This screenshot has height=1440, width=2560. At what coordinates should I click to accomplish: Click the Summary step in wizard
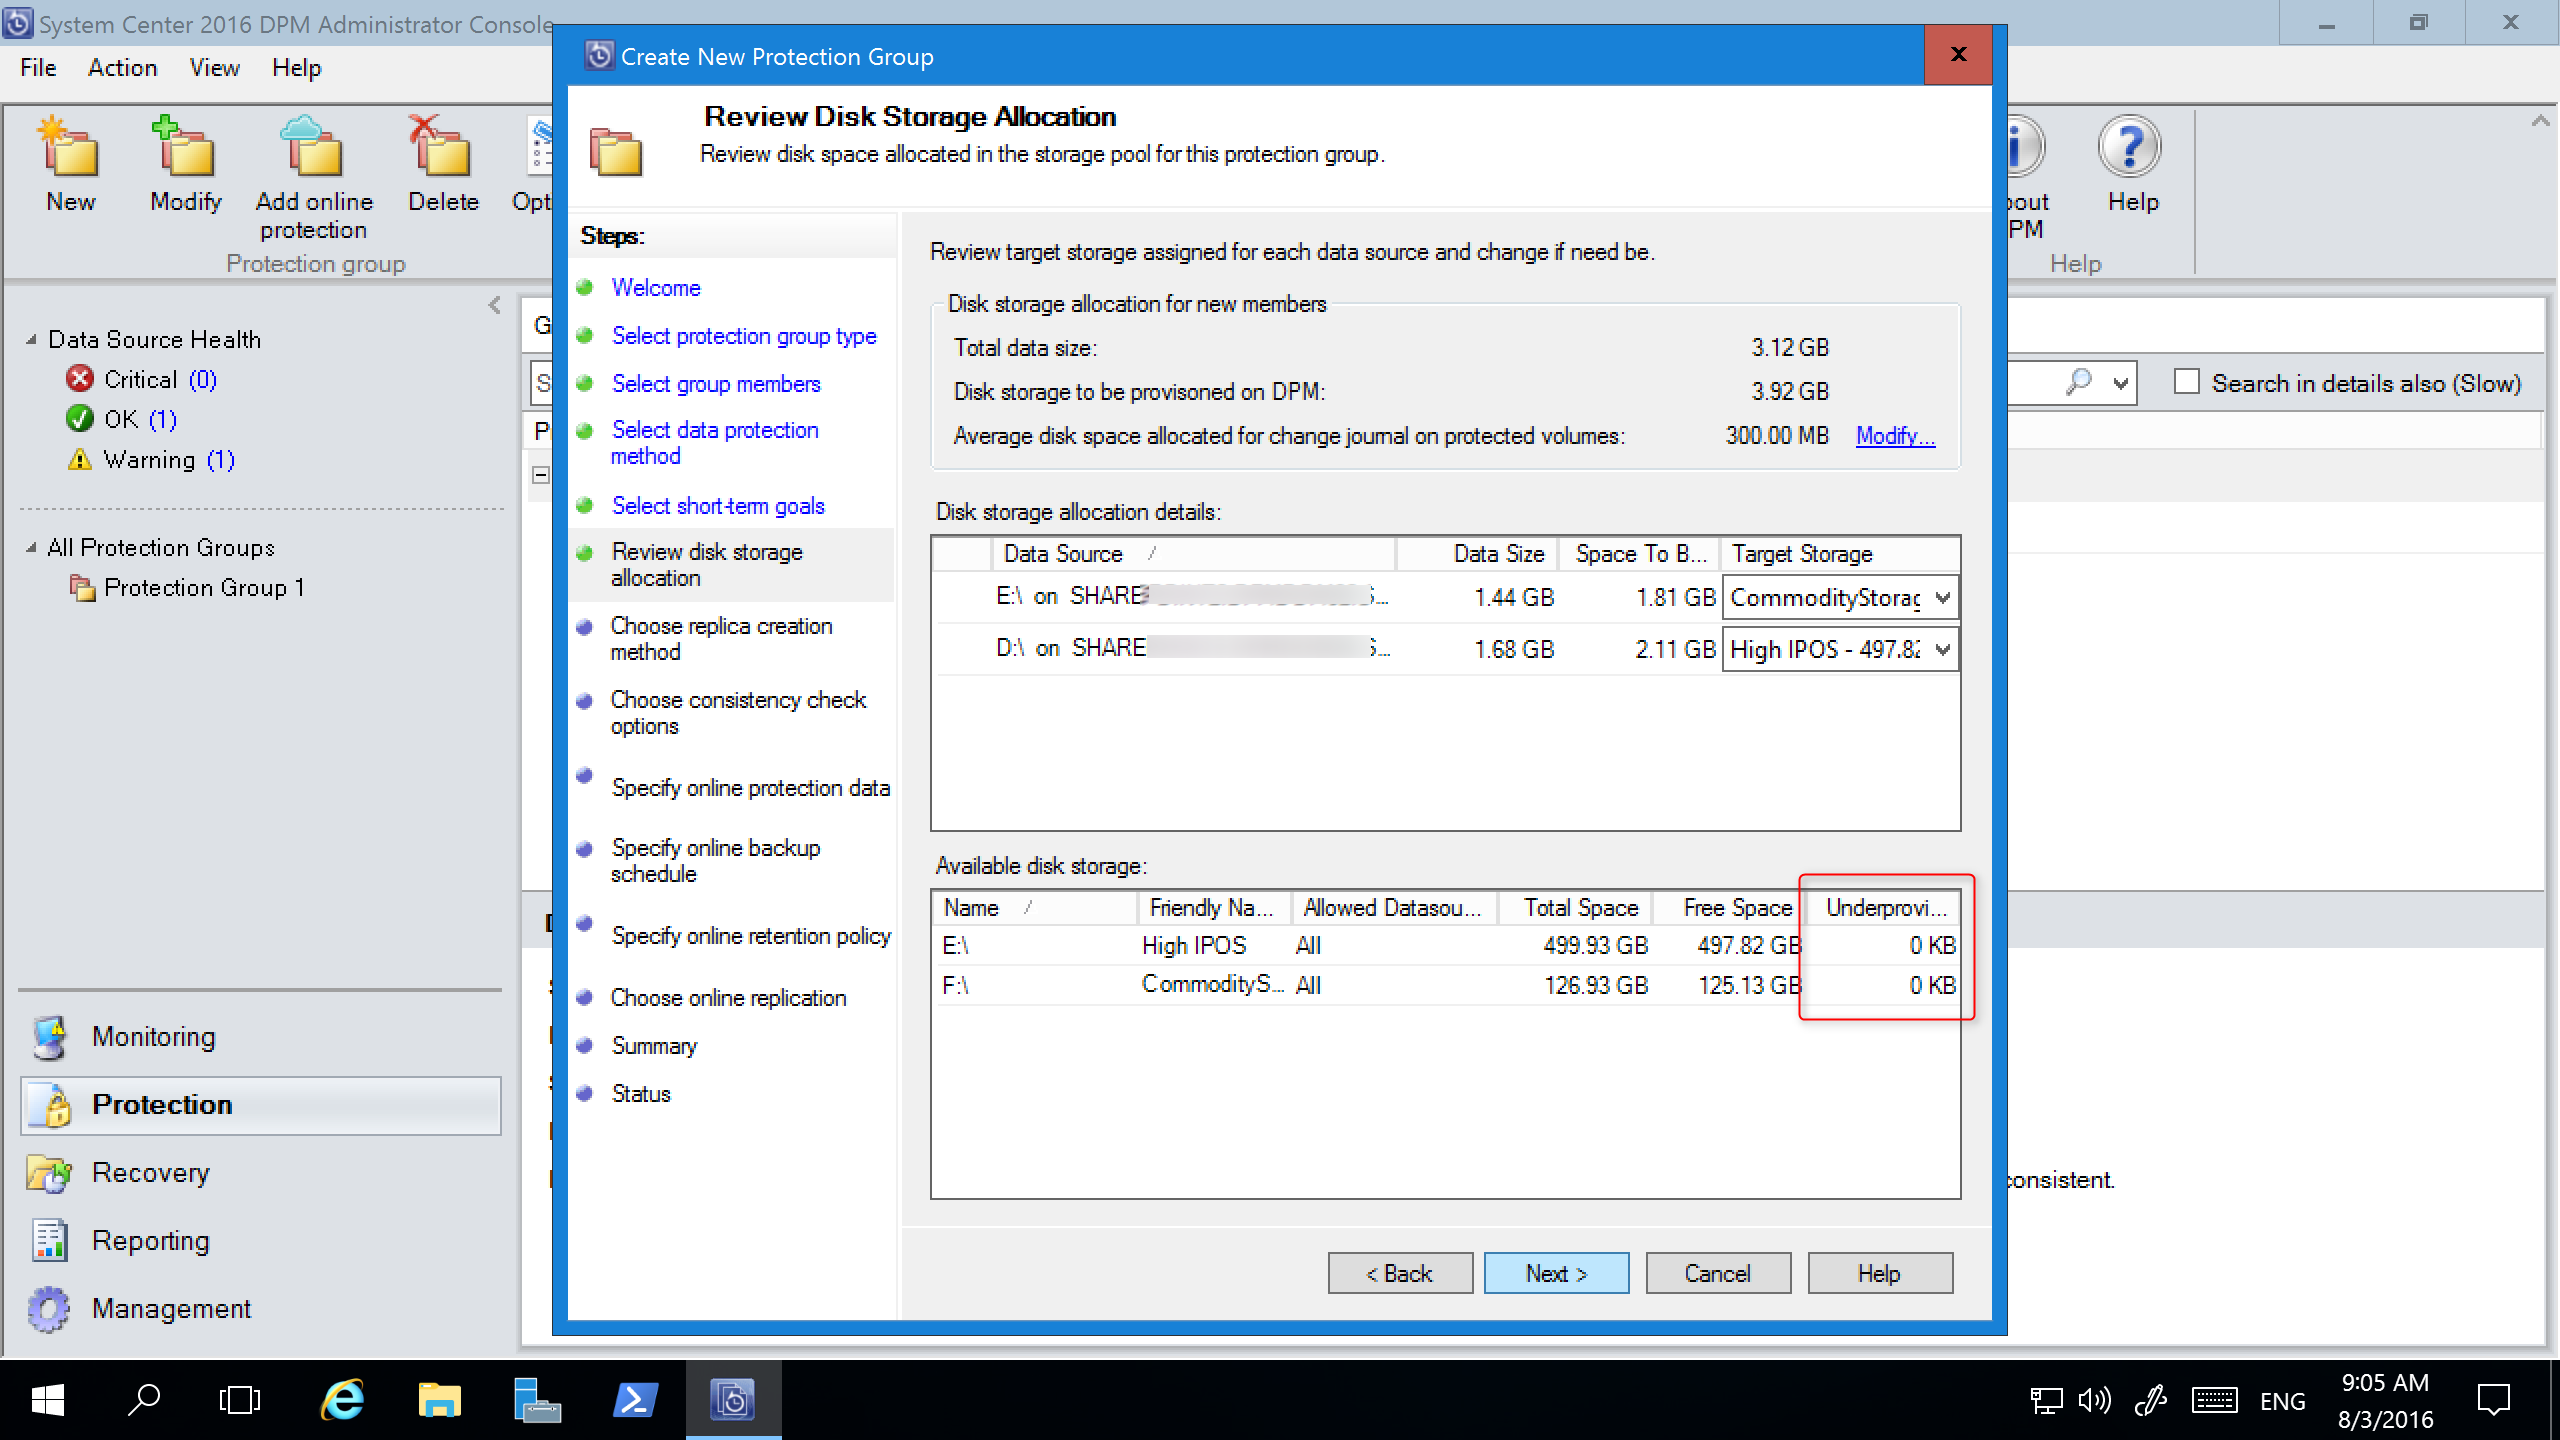point(652,1046)
